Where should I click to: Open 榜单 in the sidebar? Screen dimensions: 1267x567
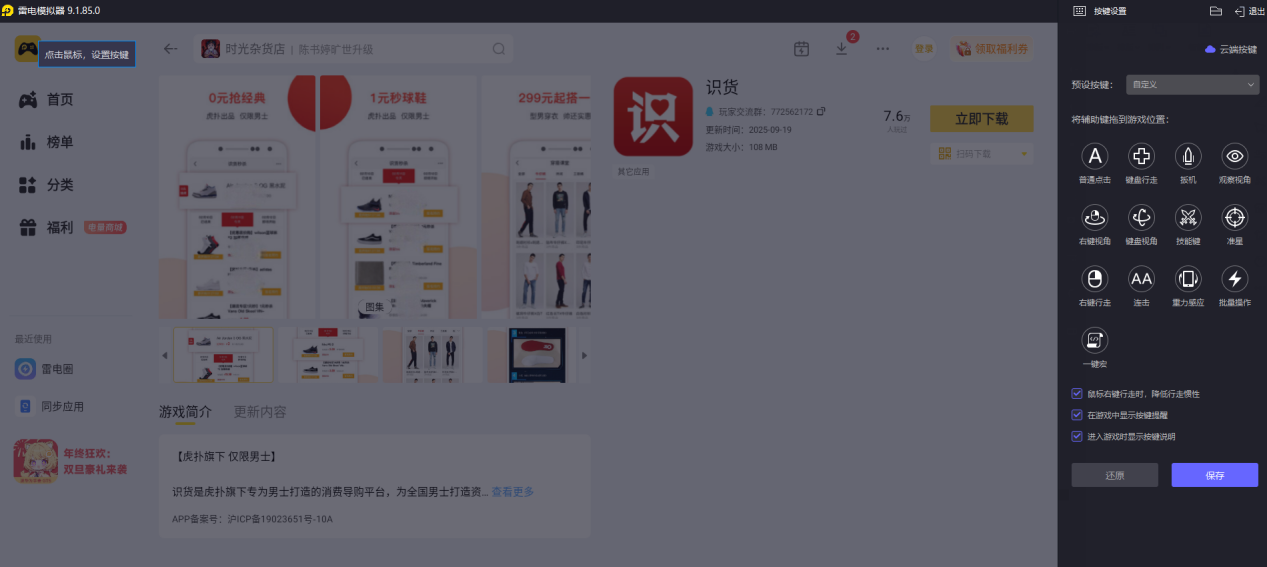tap(47, 142)
